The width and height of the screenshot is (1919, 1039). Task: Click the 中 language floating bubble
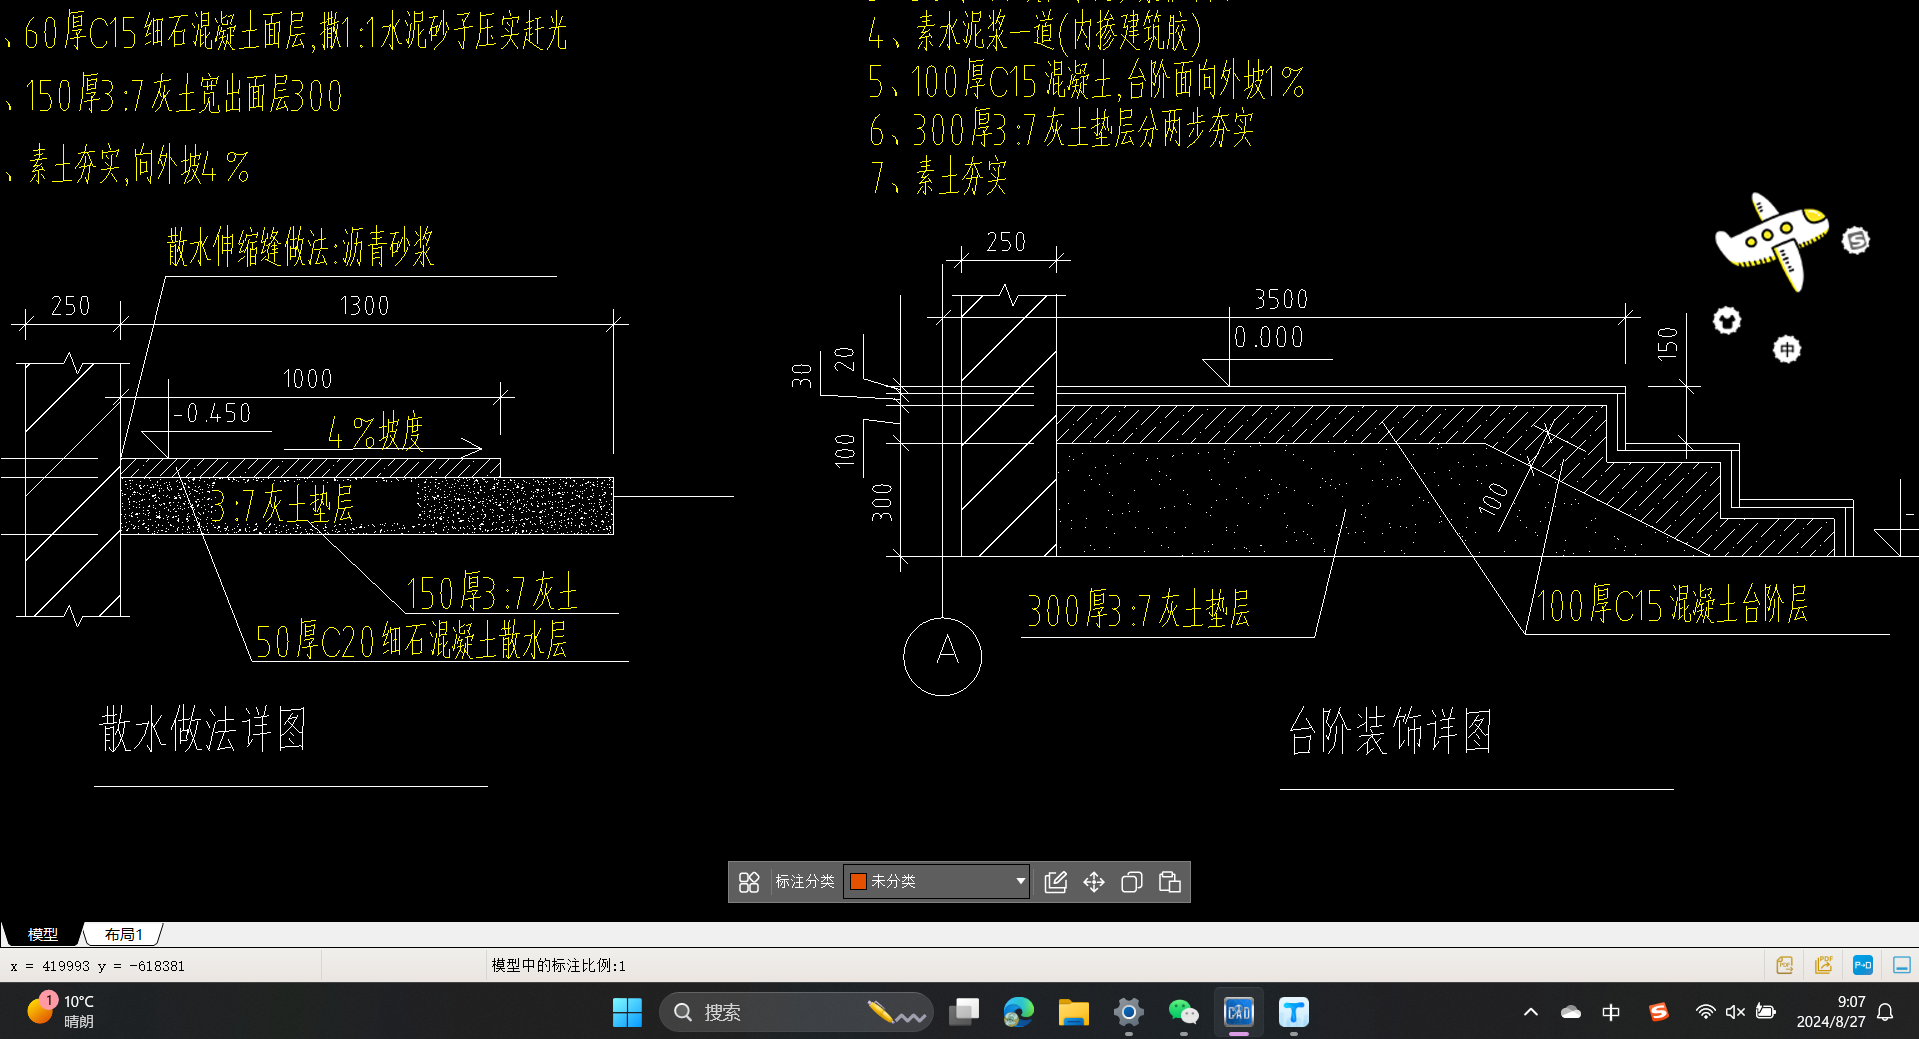tap(1787, 349)
